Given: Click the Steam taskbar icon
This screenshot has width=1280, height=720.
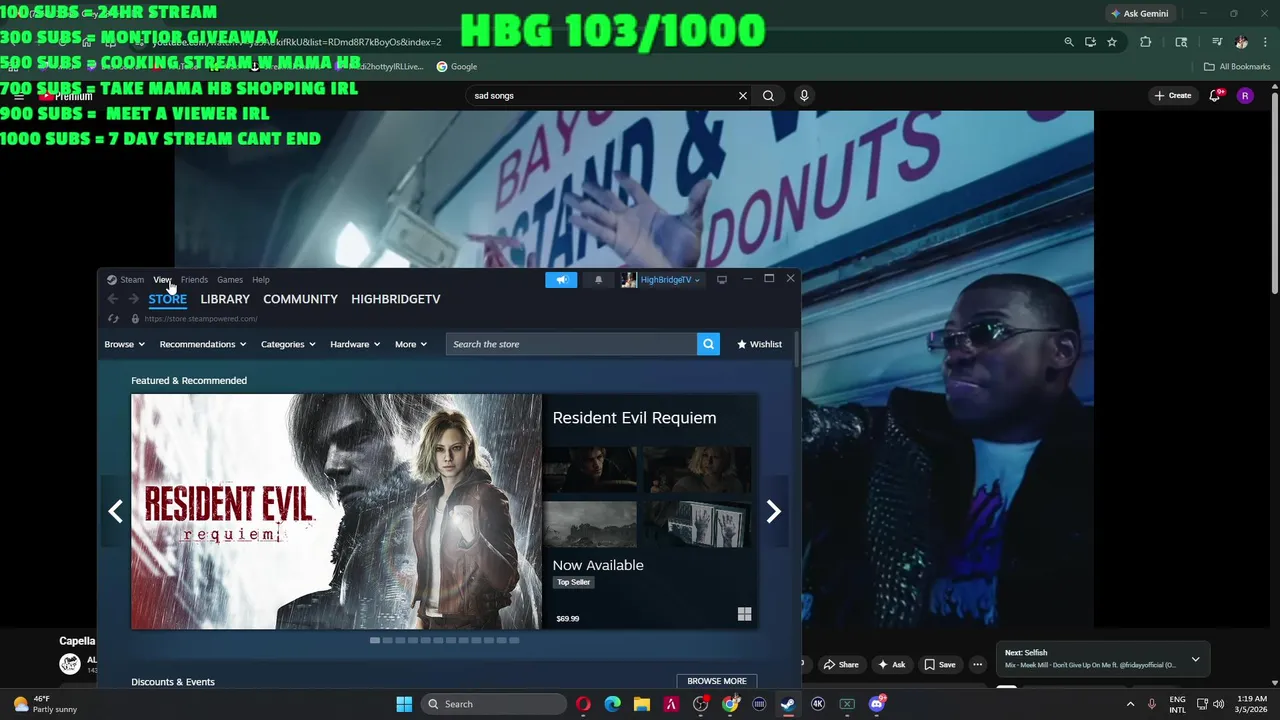Looking at the screenshot, I should 788,704.
